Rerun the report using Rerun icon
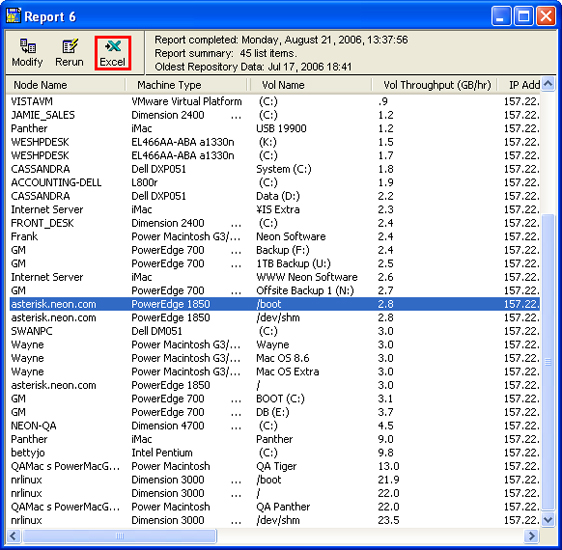The image size is (562, 550). (x=69, y=53)
